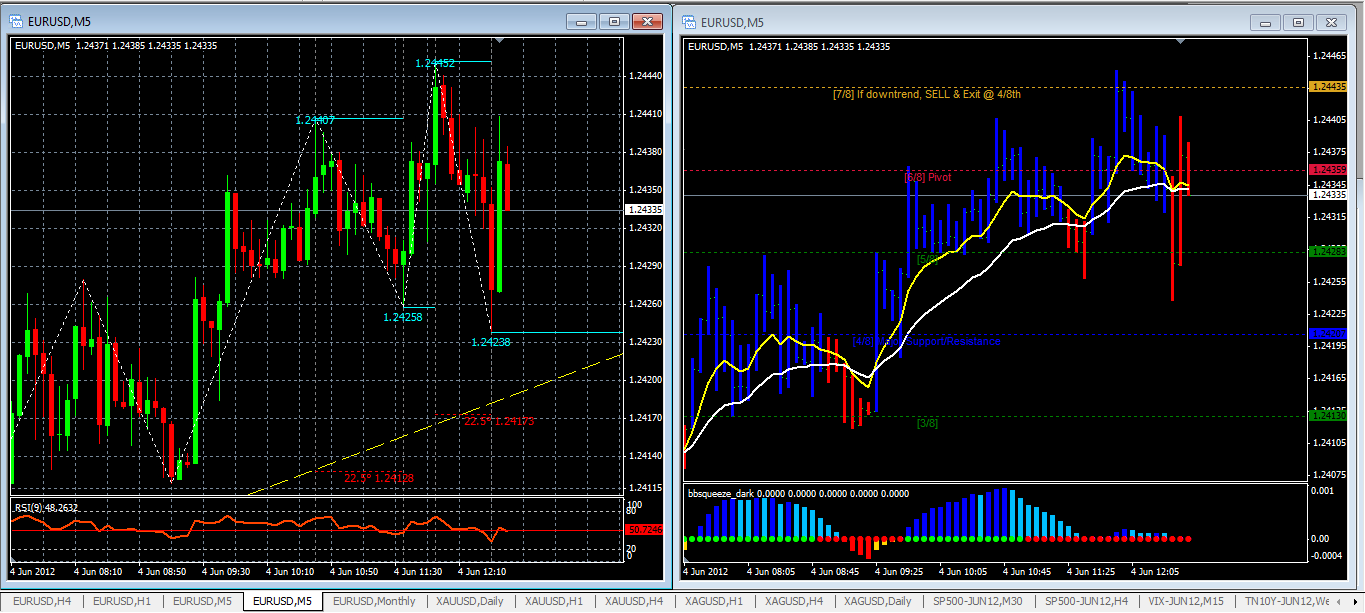Click the left chart OHLC header text
Image resolution: width=1365 pixels, height=613 pixels.
pos(115,45)
